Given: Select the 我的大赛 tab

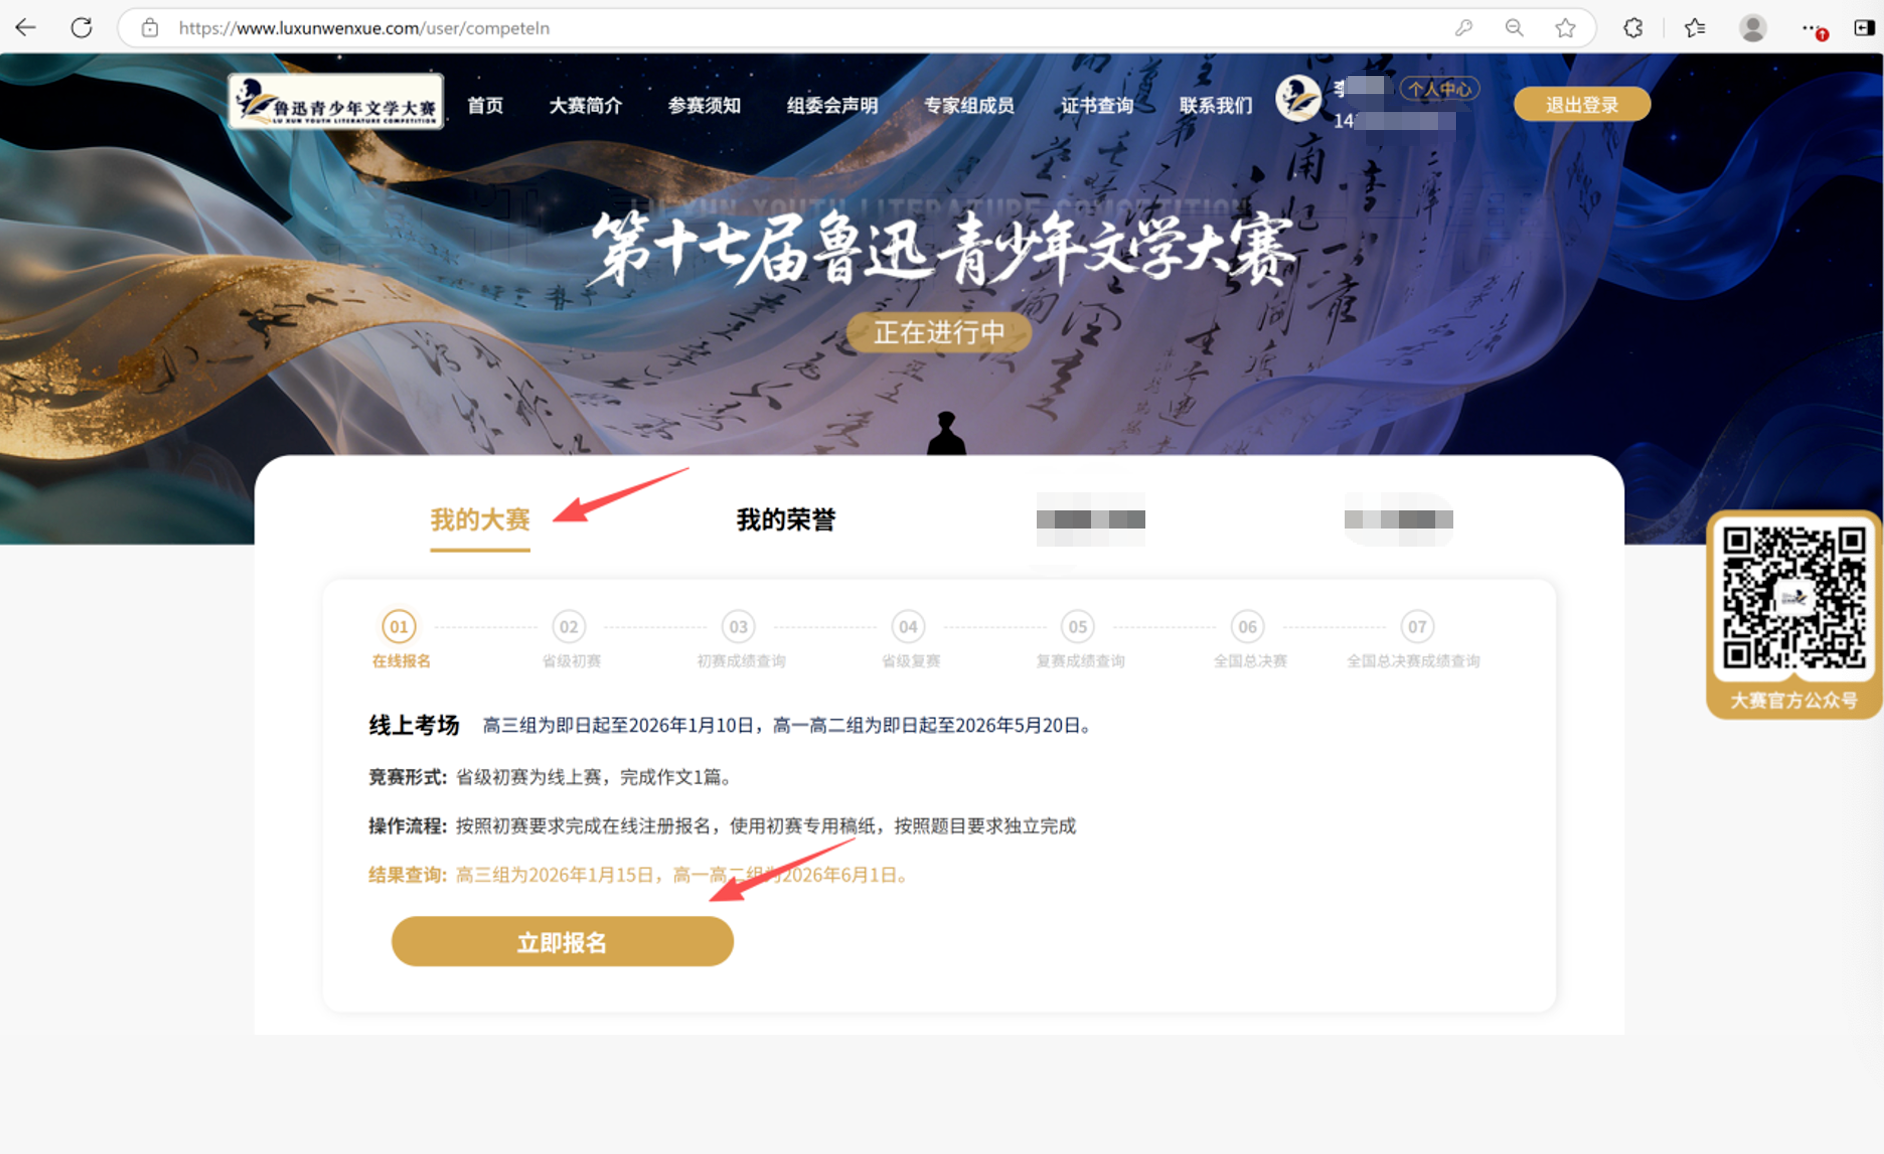Looking at the screenshot, I should point(480,519).
